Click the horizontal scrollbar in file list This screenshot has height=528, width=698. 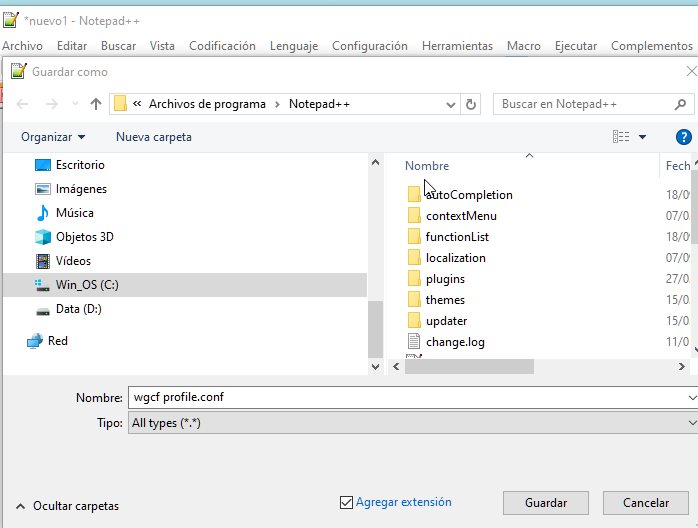(500, 366)
